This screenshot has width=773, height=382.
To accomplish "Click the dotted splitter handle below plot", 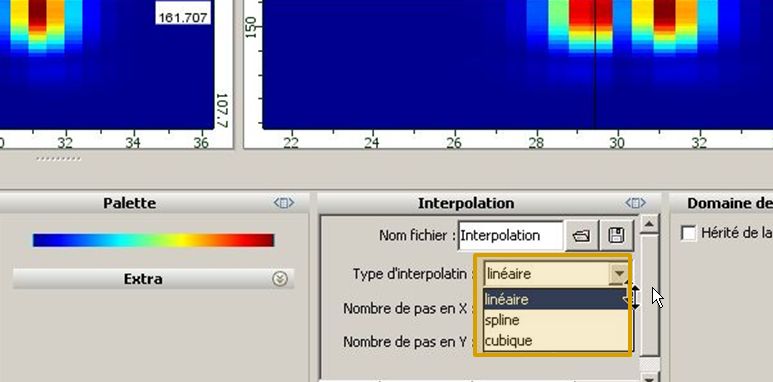I will coord(59,159).
